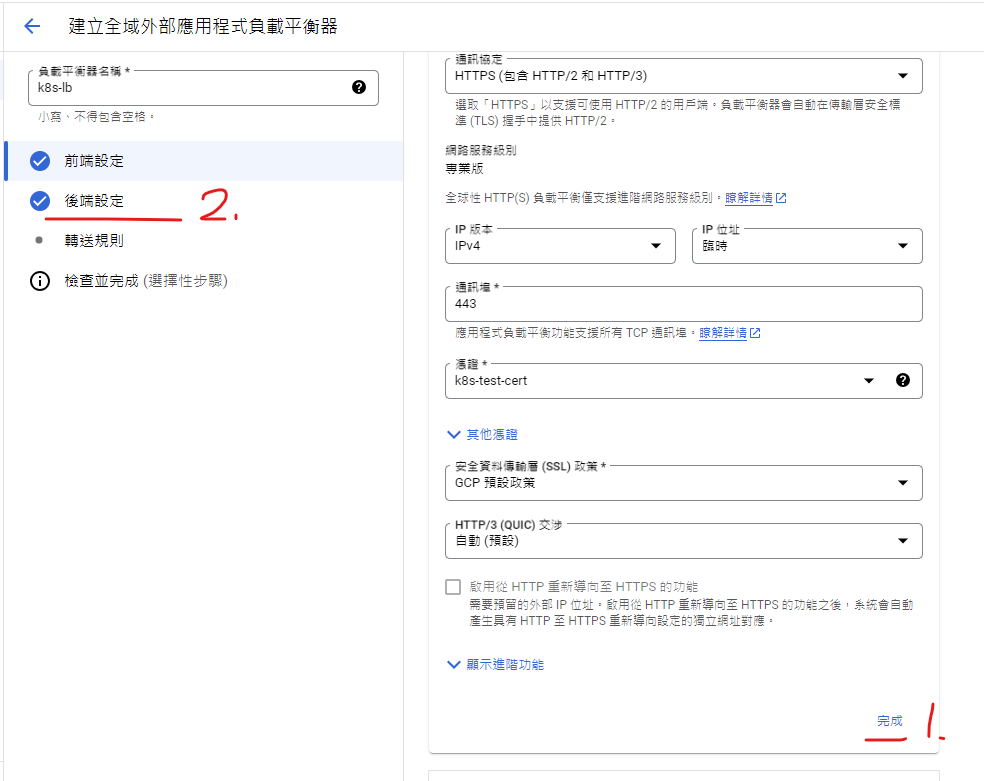This screenshot has width=984, height=781.
Task: Click external link icon after TCP port 瞭解詳情
Action: [755, 333]
